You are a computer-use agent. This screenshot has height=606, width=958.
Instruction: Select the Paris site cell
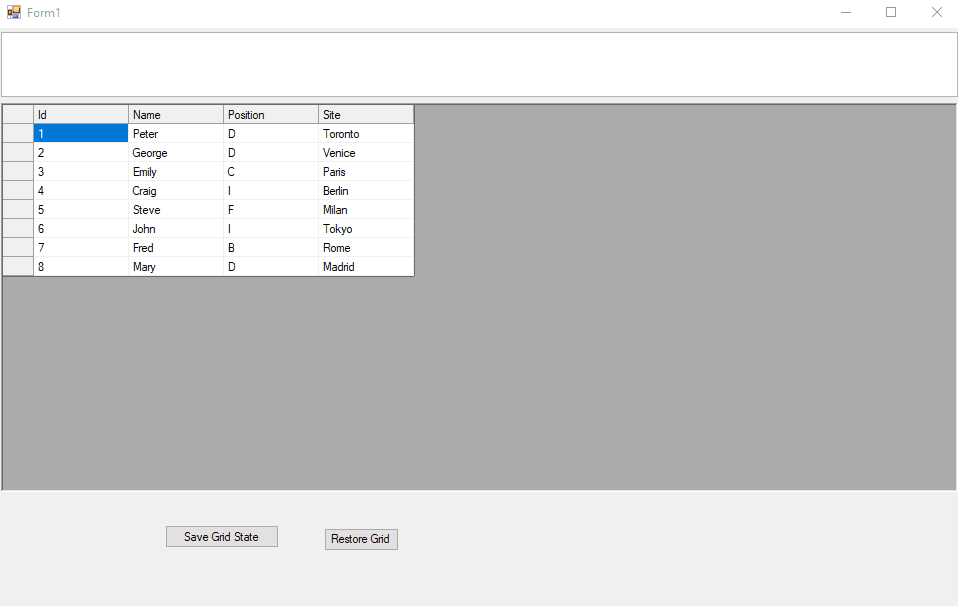tap(366, 171)
